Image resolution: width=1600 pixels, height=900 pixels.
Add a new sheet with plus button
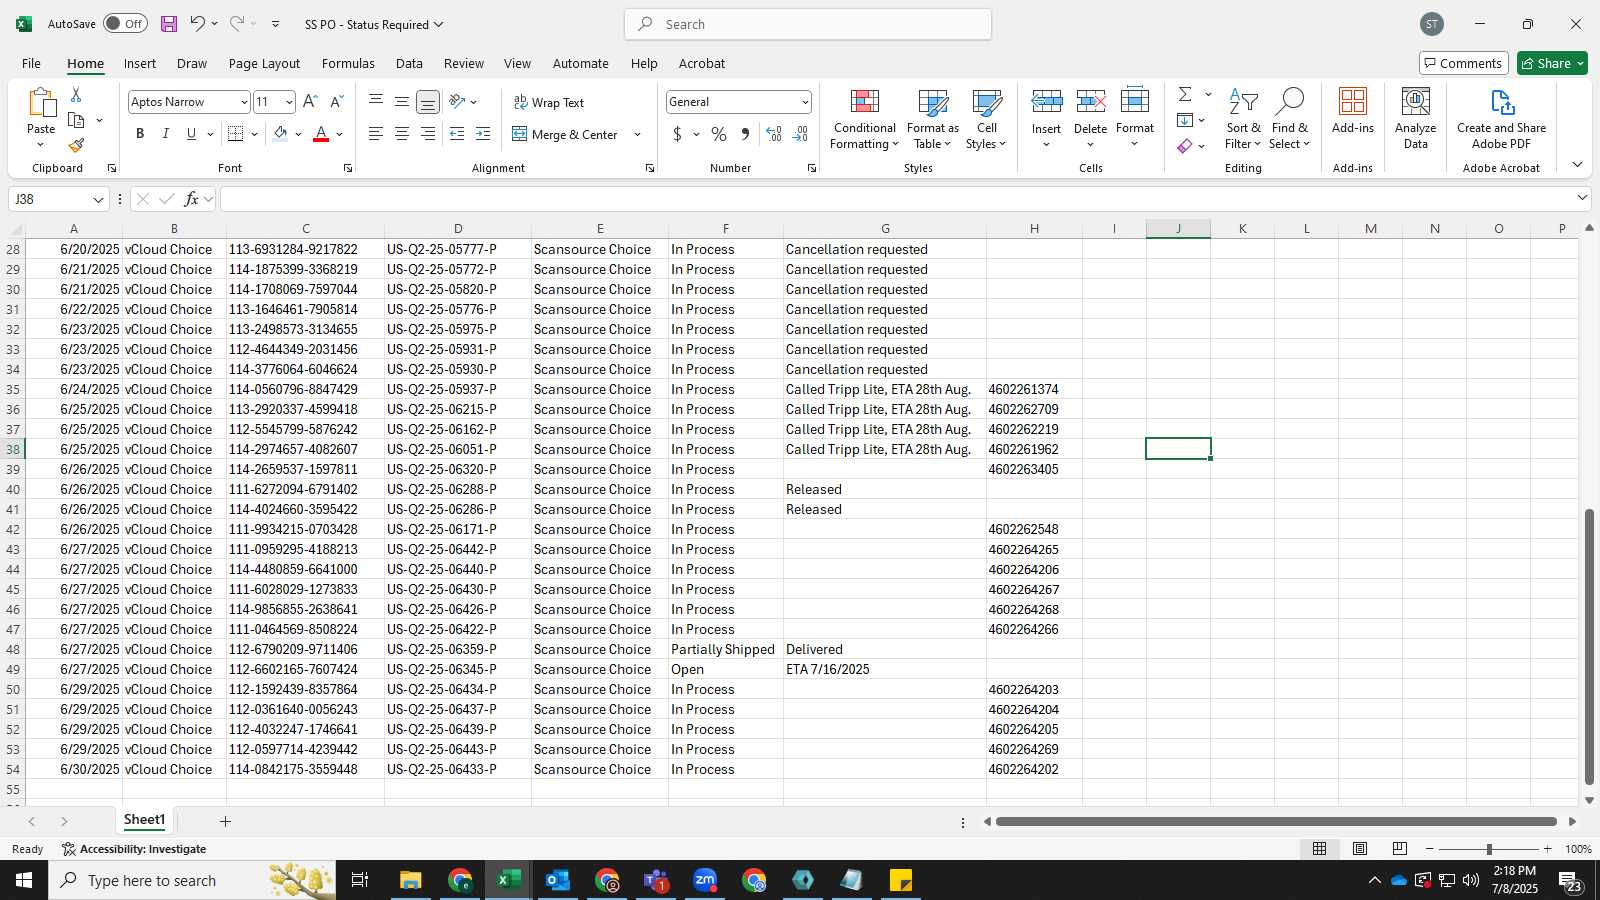[225, 821]
